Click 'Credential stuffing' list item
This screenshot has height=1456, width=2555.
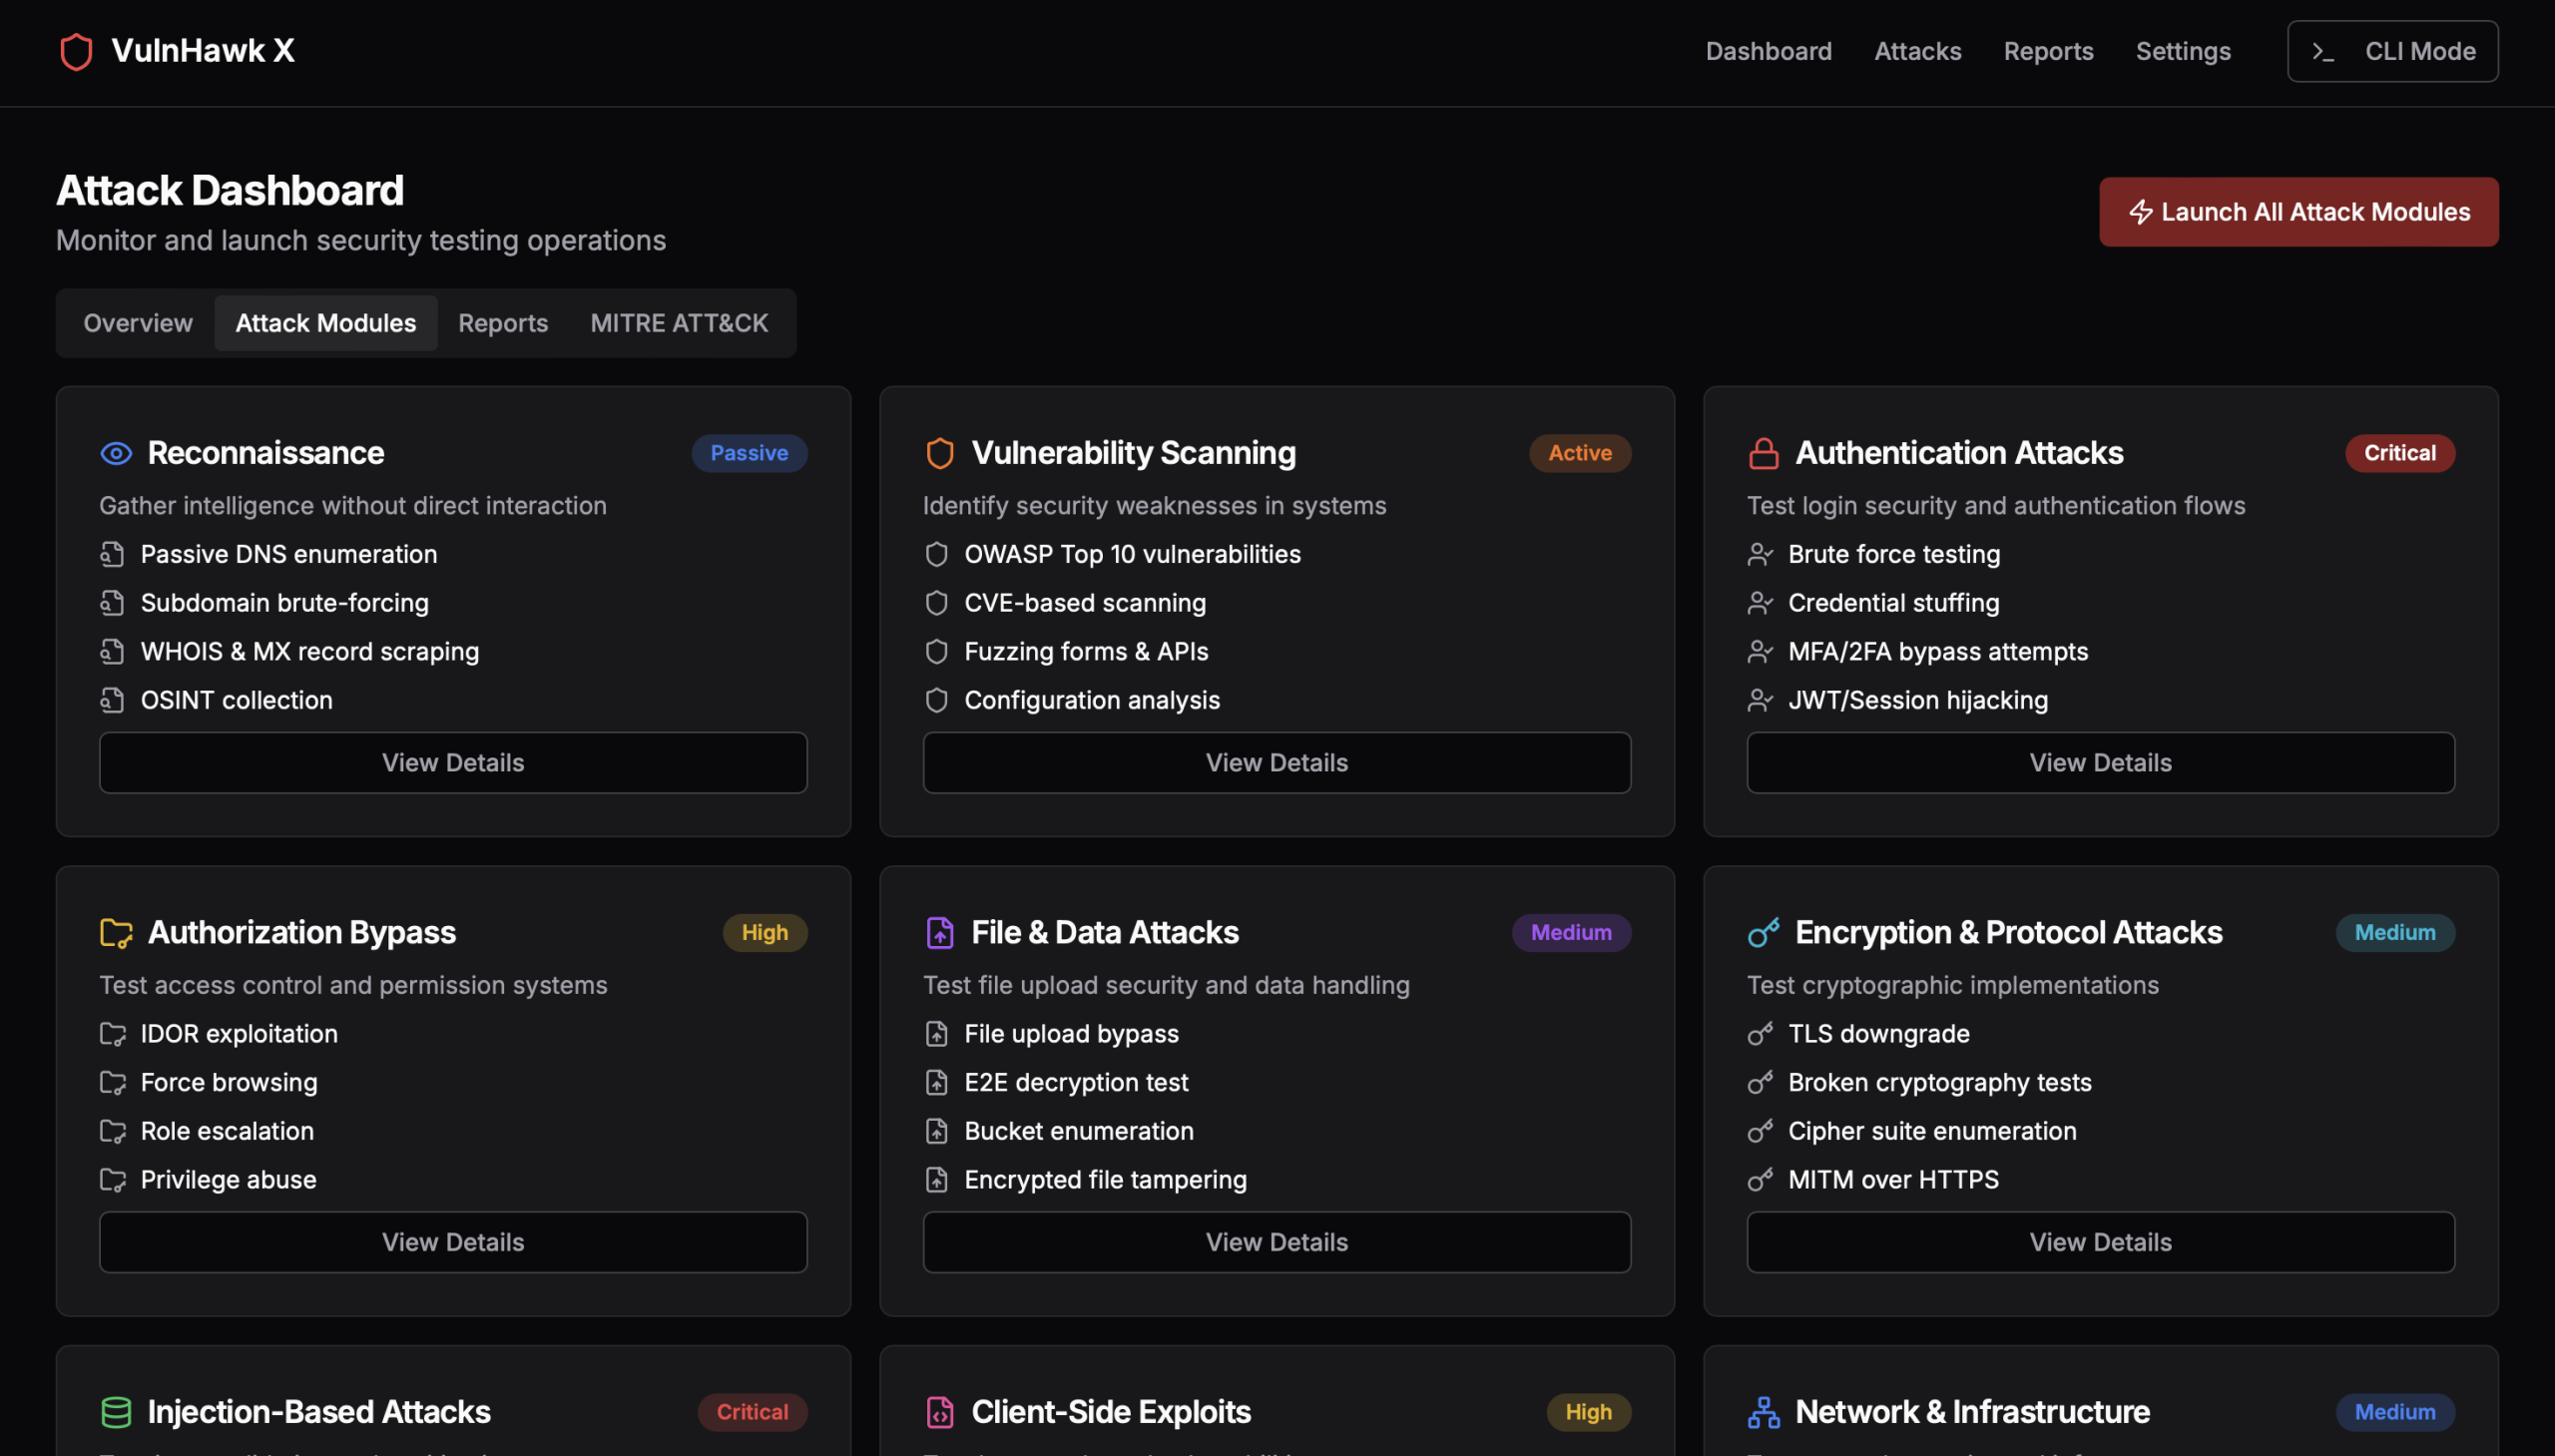(x=1893, y=603)
